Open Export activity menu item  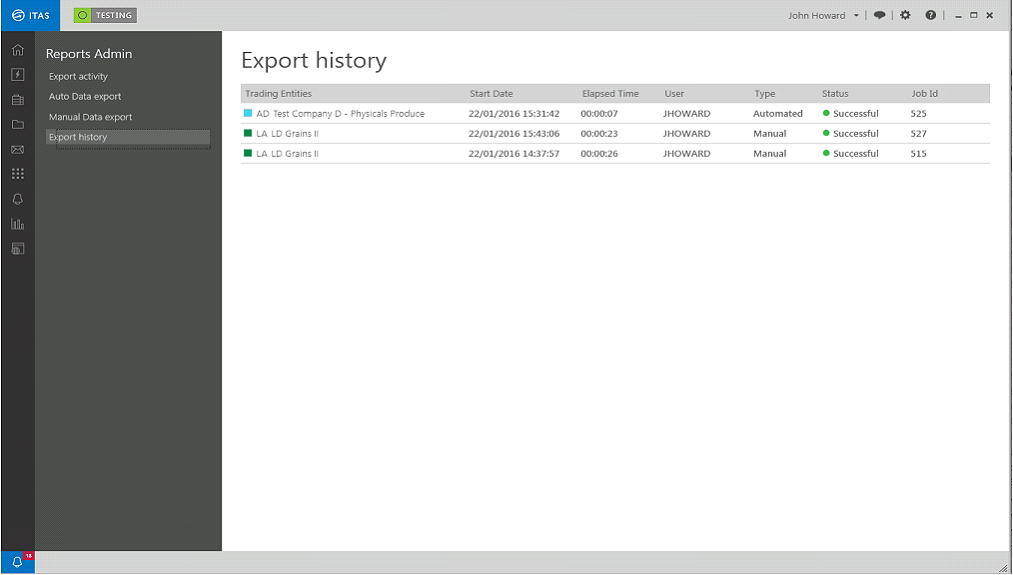78,76
